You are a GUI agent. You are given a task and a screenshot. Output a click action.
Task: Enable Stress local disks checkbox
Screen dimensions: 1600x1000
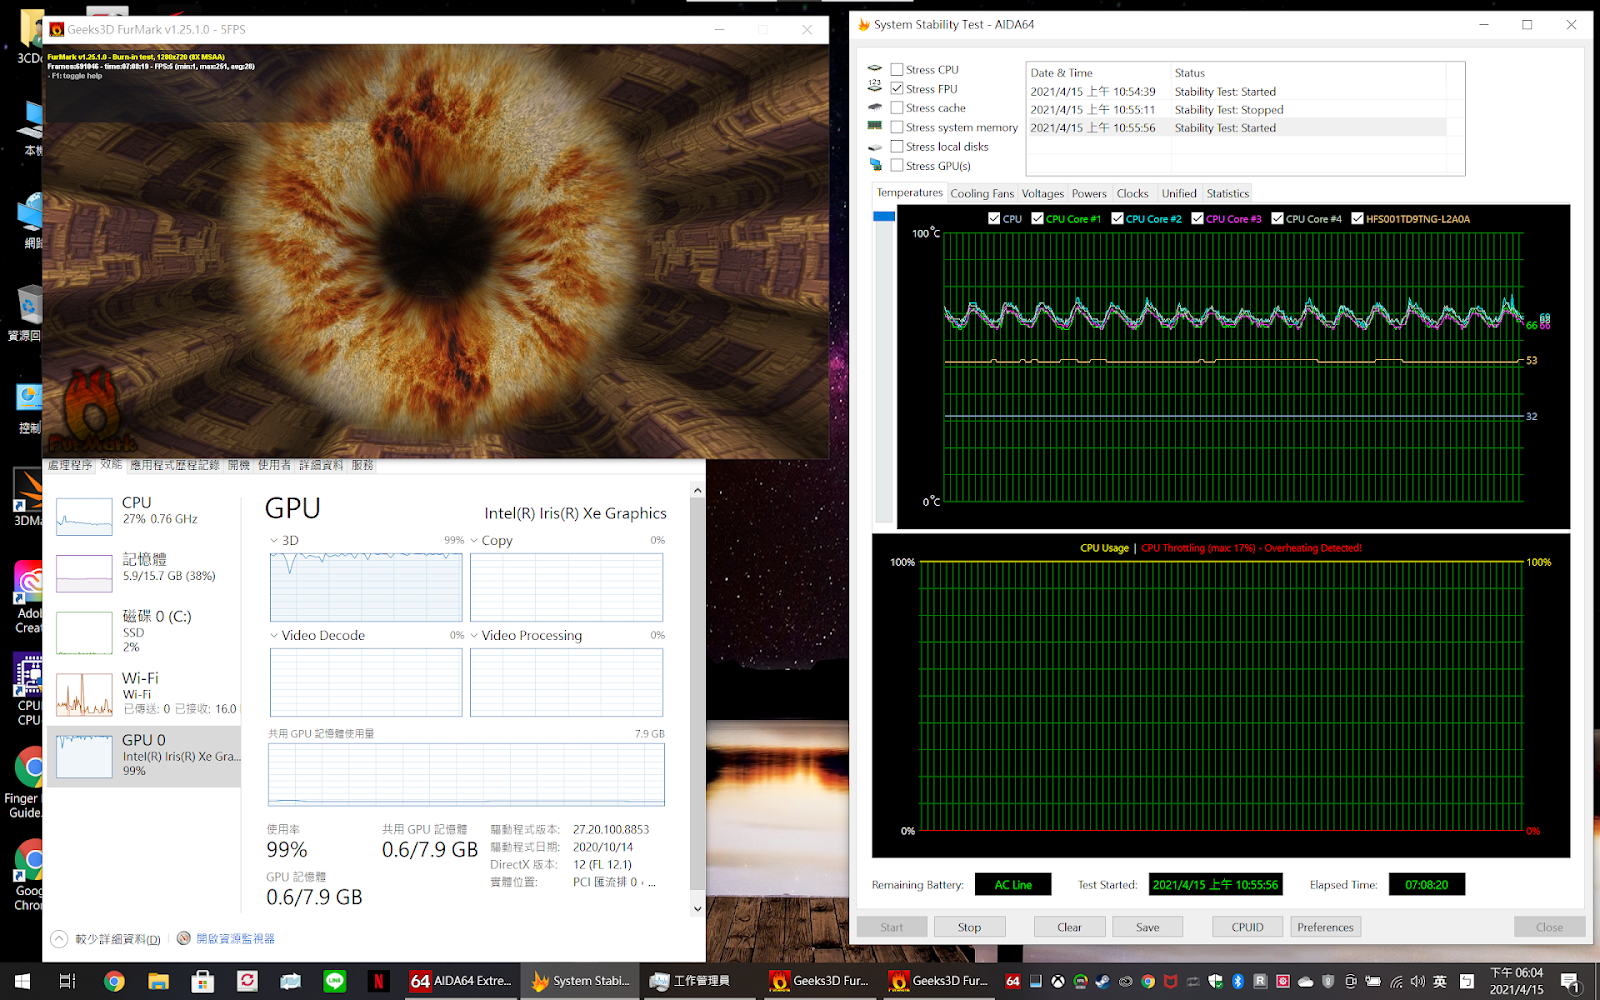[897, 147]
